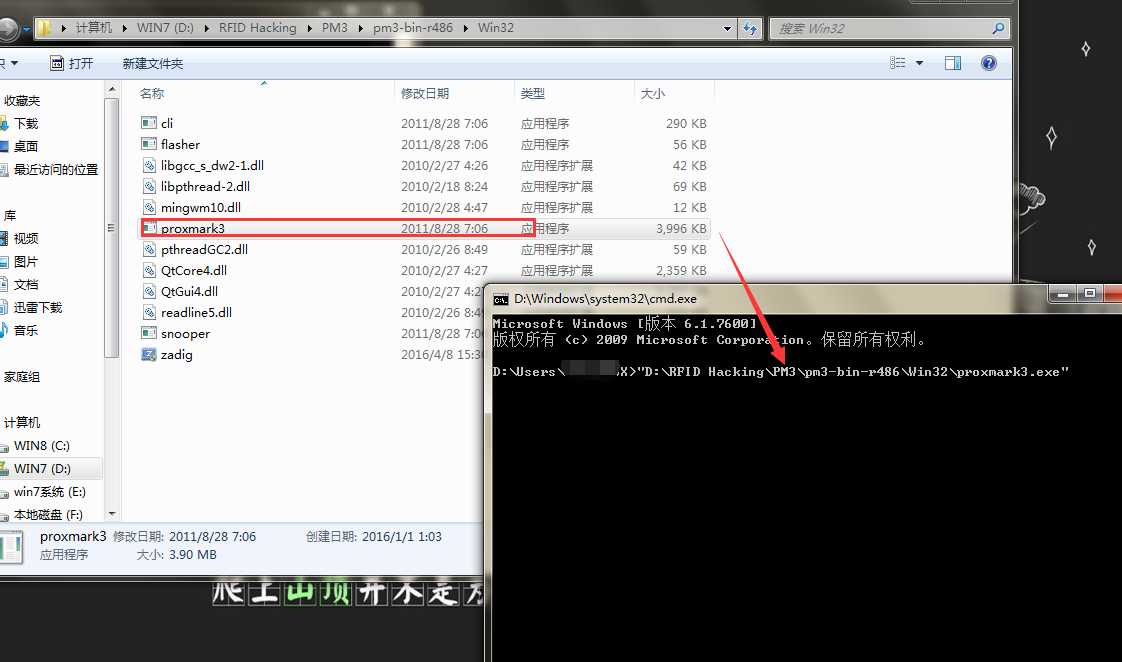Open 最近访问的位置 in the sidebar
1122x662 pixels.
(55, 169)
